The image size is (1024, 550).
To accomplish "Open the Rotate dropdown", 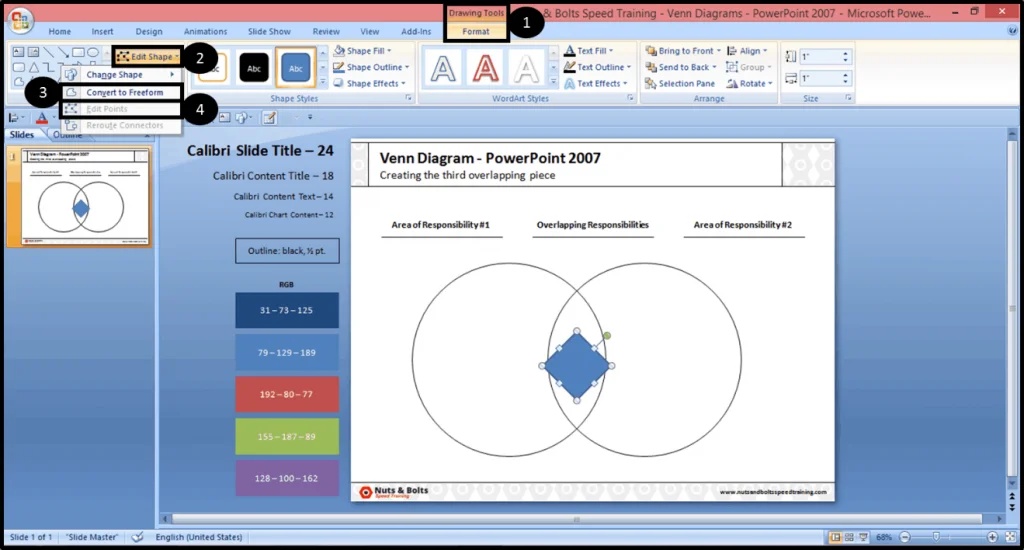I will [750, 84].
